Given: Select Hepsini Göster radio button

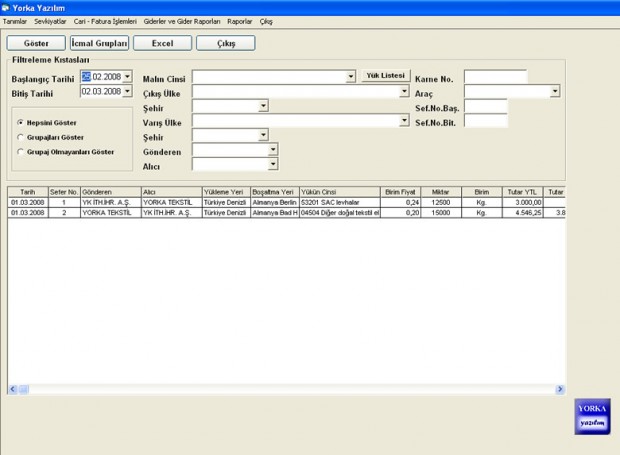Looking at the screenshot, I should coord(21,123).
